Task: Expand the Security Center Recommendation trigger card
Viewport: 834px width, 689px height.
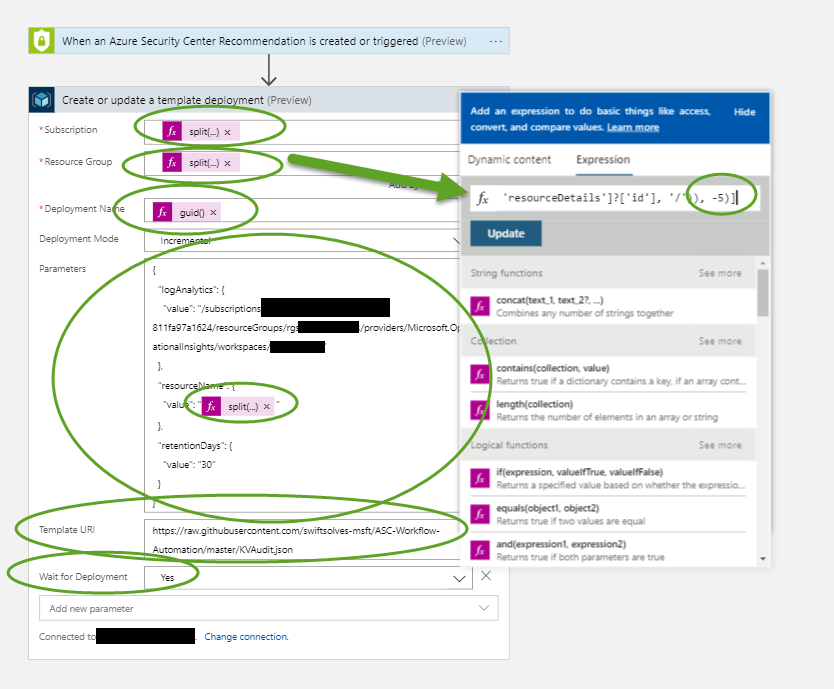Action: [x=269, y=41]
